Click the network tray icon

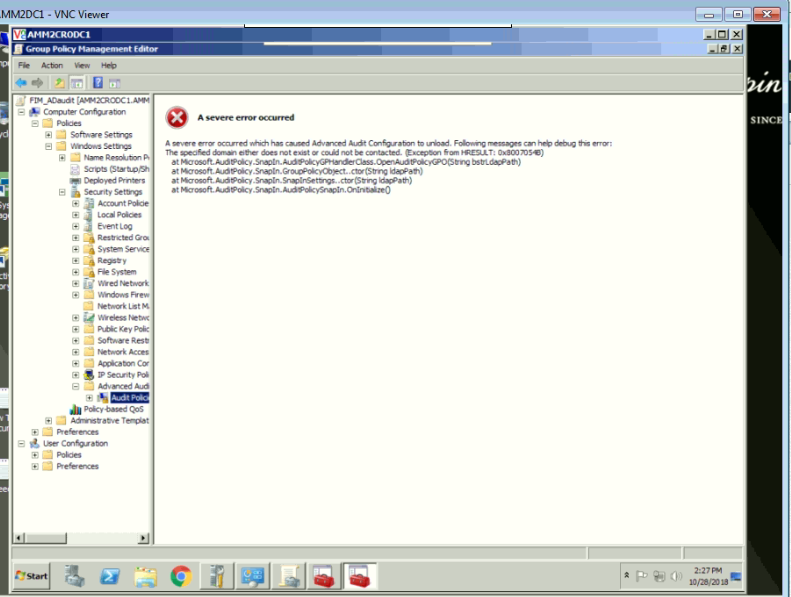pyautogui.click(x=659, y=576)
